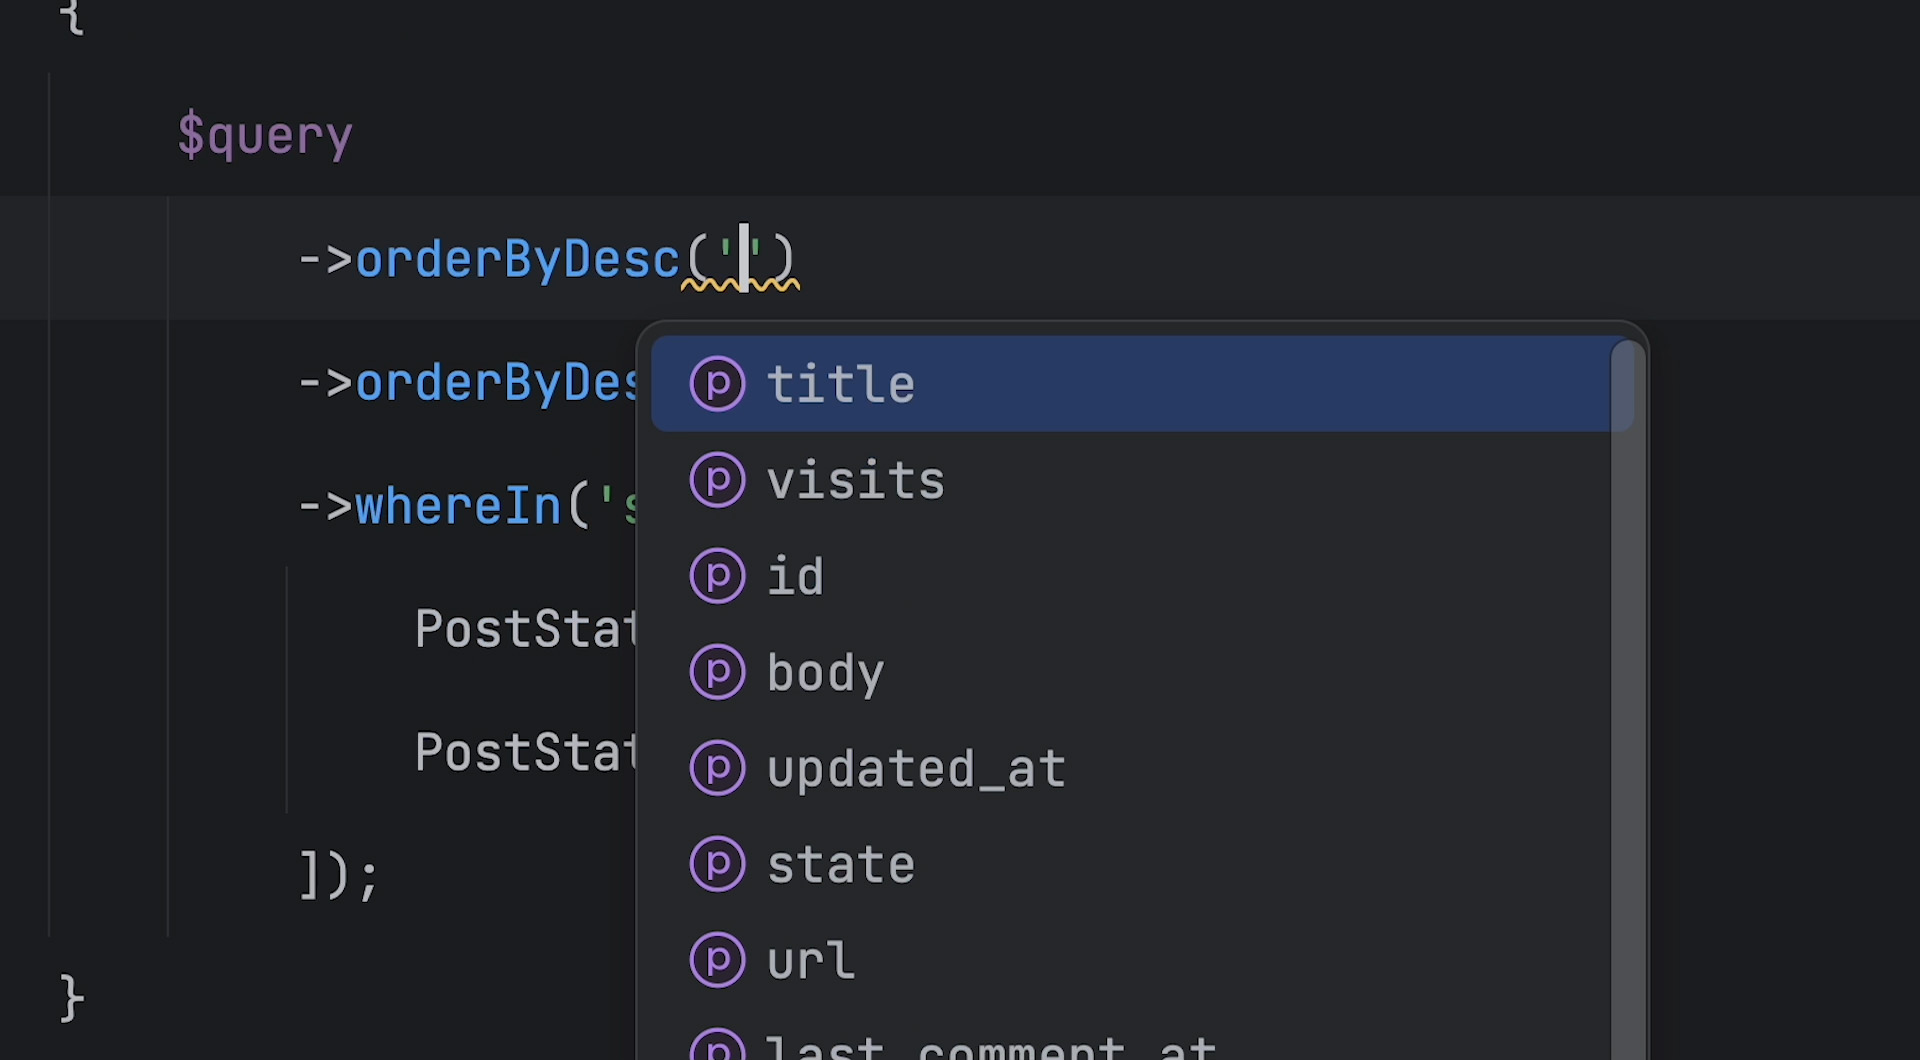Select state from the autocomplete popup
The image size is (1920, 1060).
(x=1142, y=864)
